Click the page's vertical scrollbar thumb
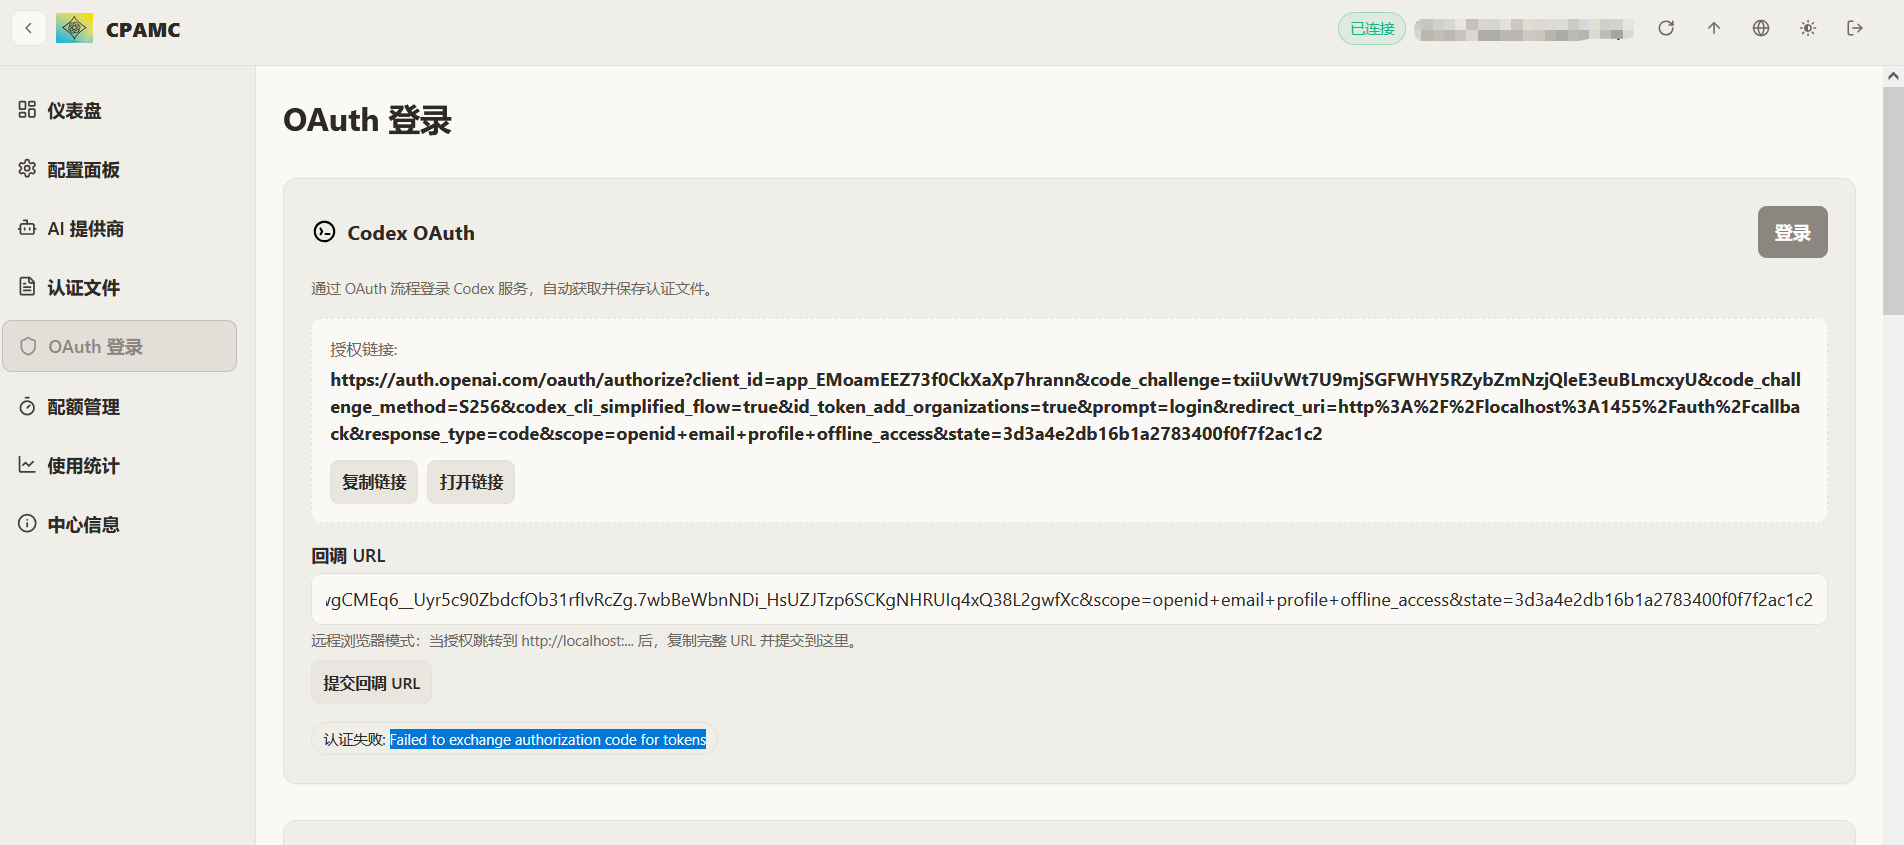 coord(1893,200)
